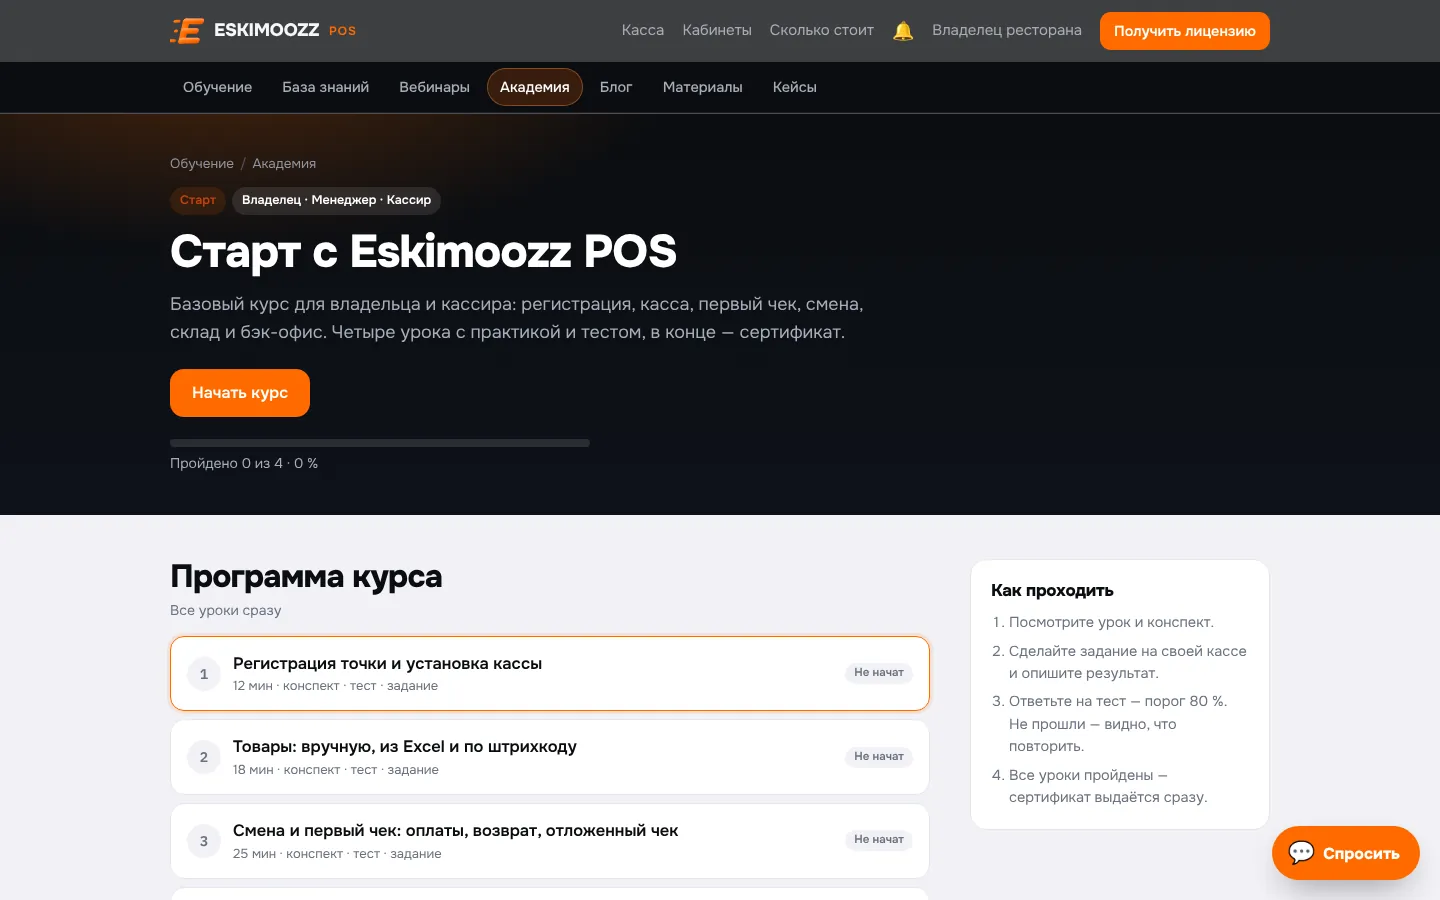Open the Блог tab
This screenshot has height=900, width=1440.
pyautogui.click(x=616, y=87)
